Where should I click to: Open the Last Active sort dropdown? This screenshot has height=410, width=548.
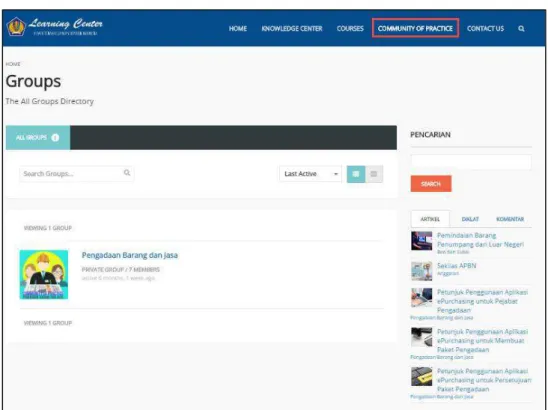(310, 174)
